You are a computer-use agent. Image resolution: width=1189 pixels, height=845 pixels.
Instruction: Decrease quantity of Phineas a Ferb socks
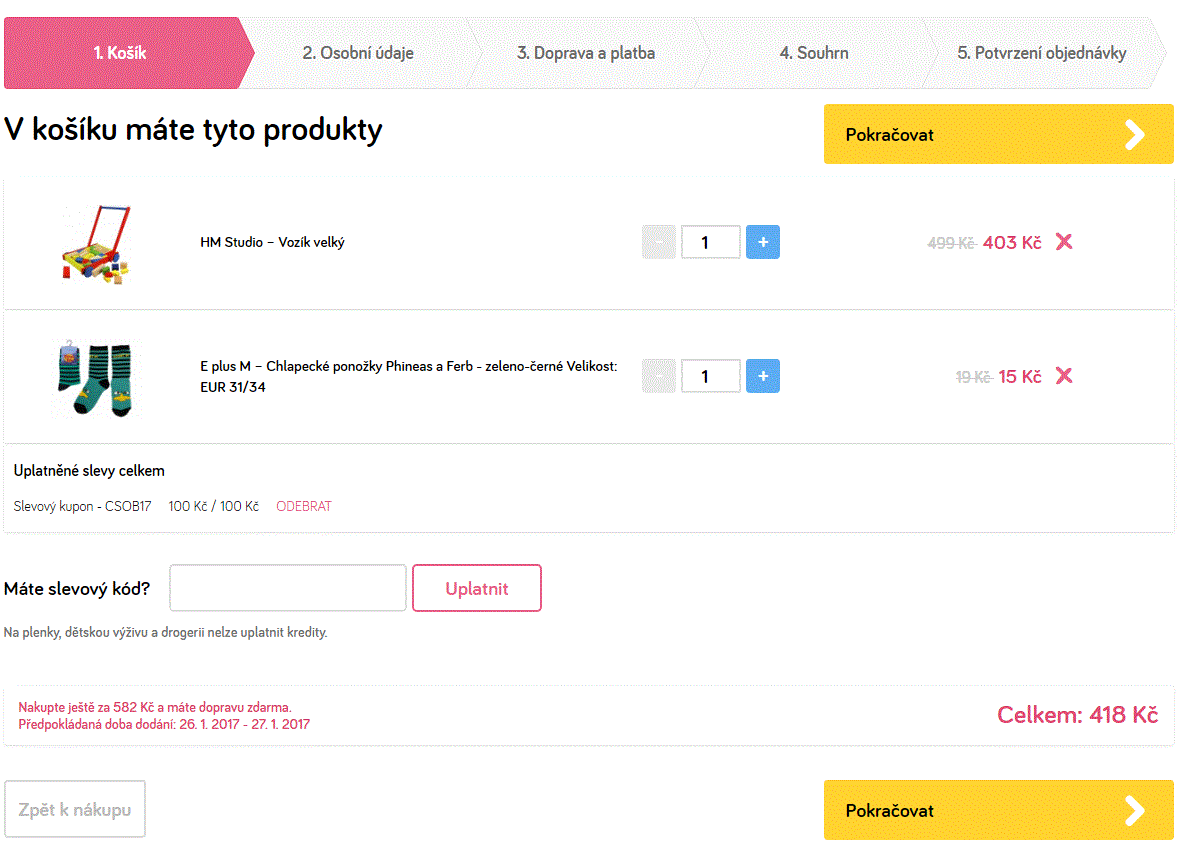659,376
